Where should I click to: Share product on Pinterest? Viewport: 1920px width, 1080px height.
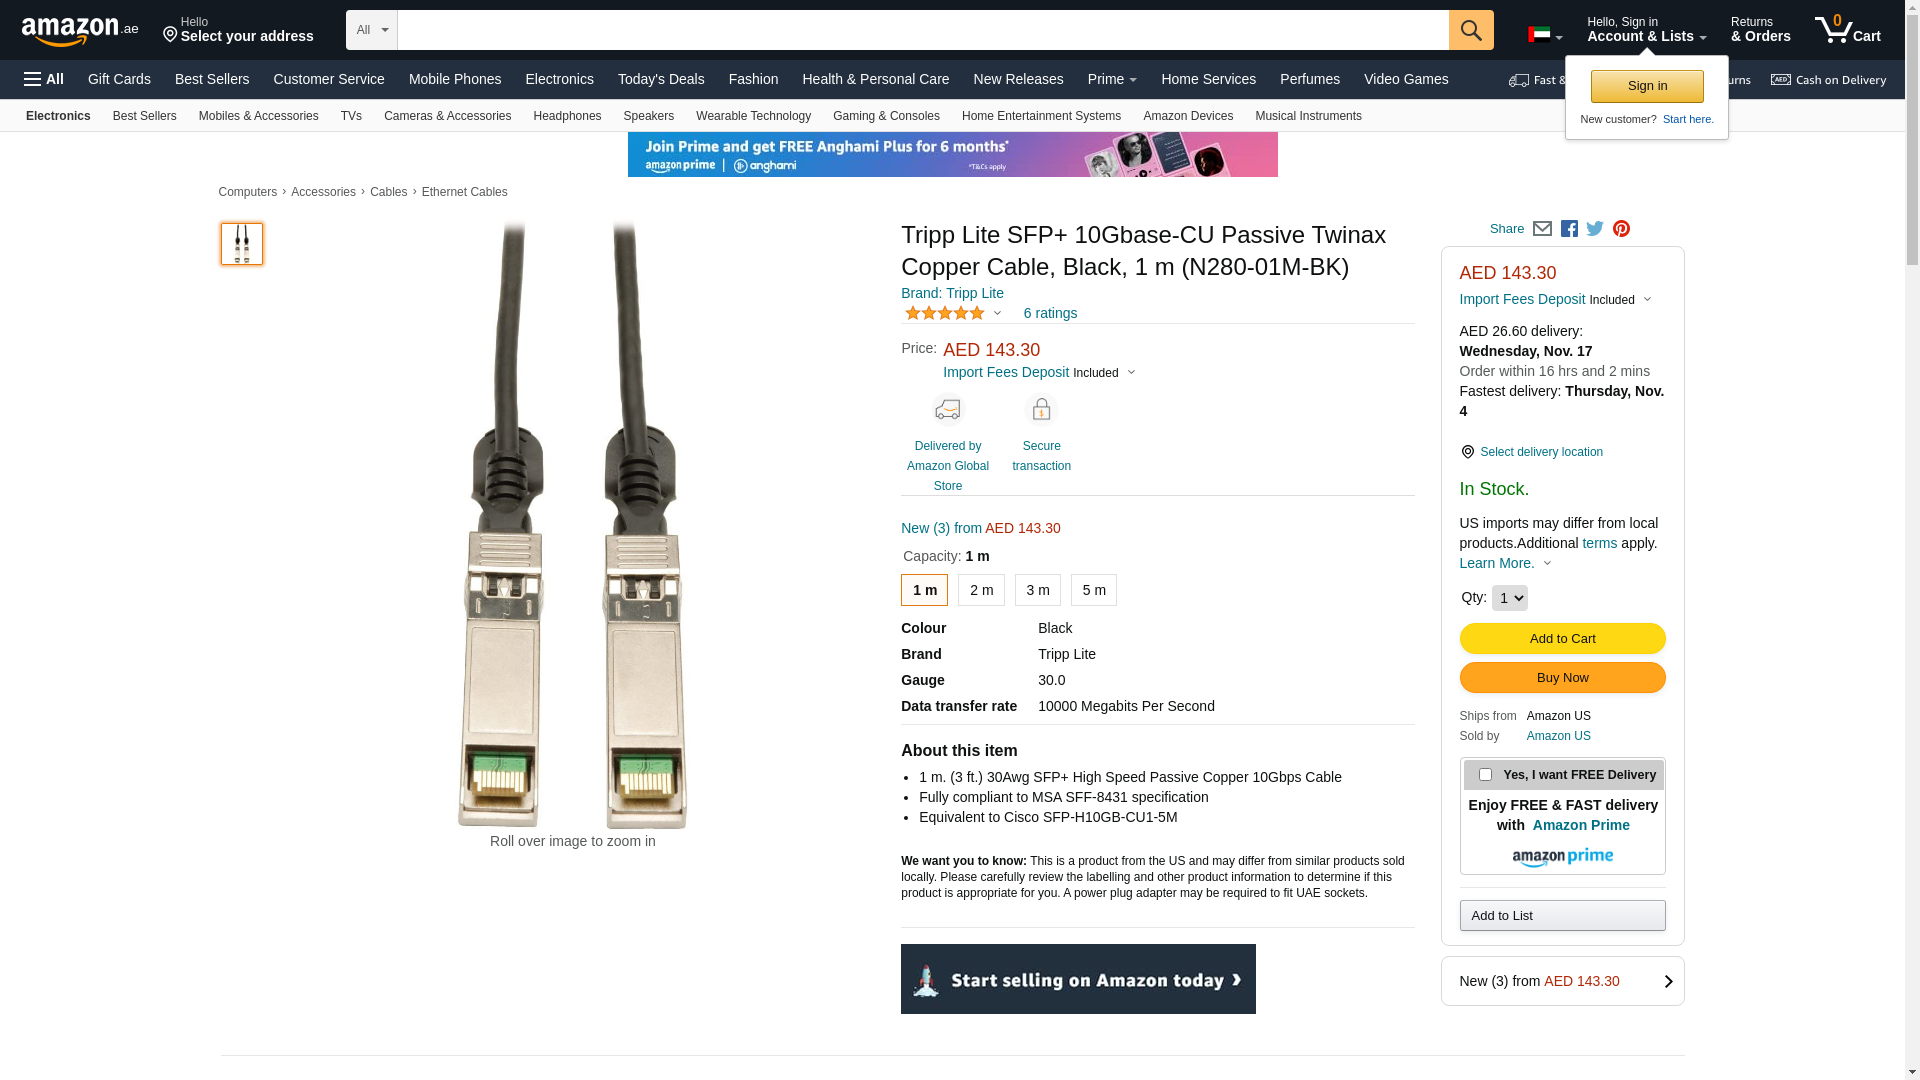pyautogui.click(x=1621, y=229)
